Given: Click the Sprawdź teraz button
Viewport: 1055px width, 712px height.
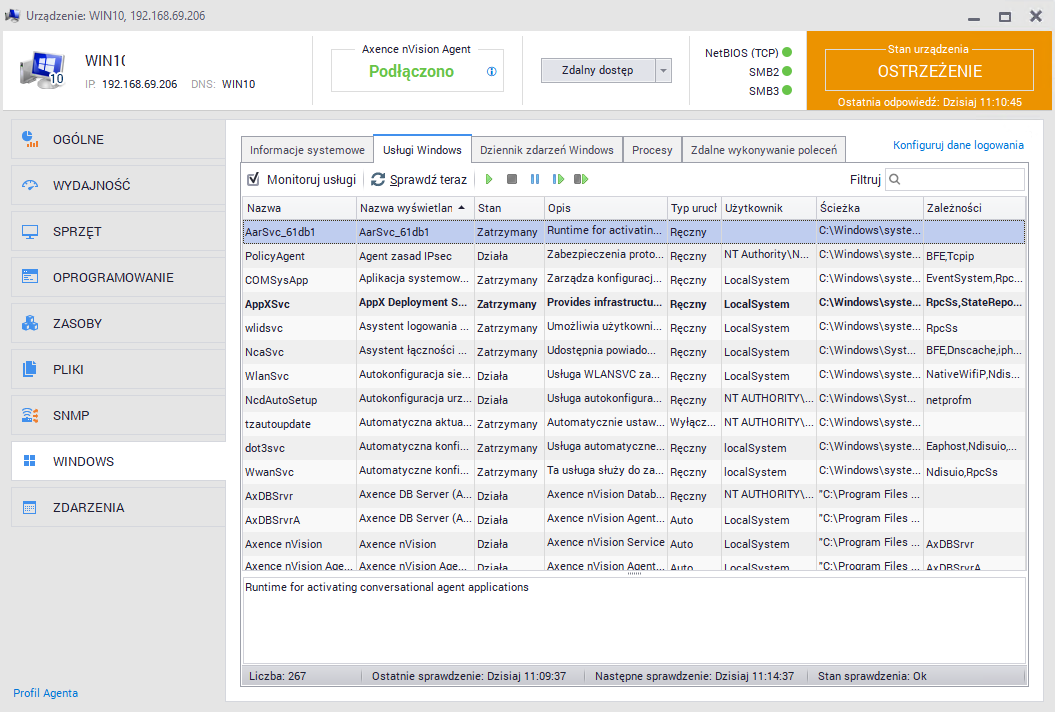Looking at the screenshot, I should click(x=419, y=179).
